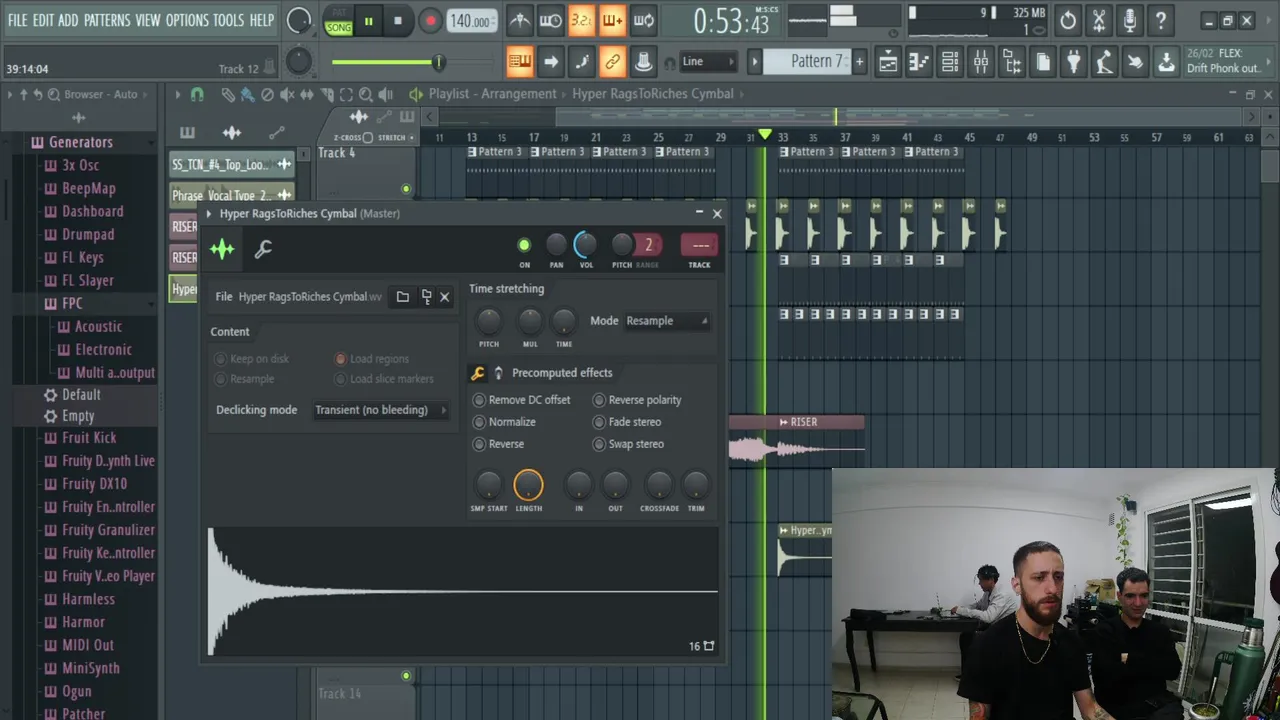Click the stop button
This screenshot has height=720, width=1280.
[x=398, y=21]
